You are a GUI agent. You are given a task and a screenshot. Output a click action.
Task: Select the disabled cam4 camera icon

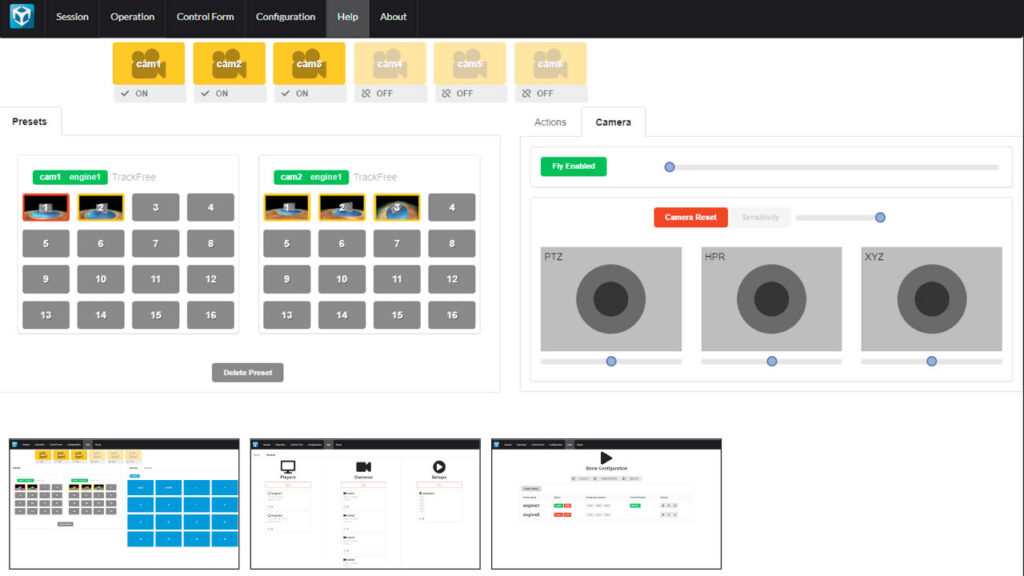390,63
